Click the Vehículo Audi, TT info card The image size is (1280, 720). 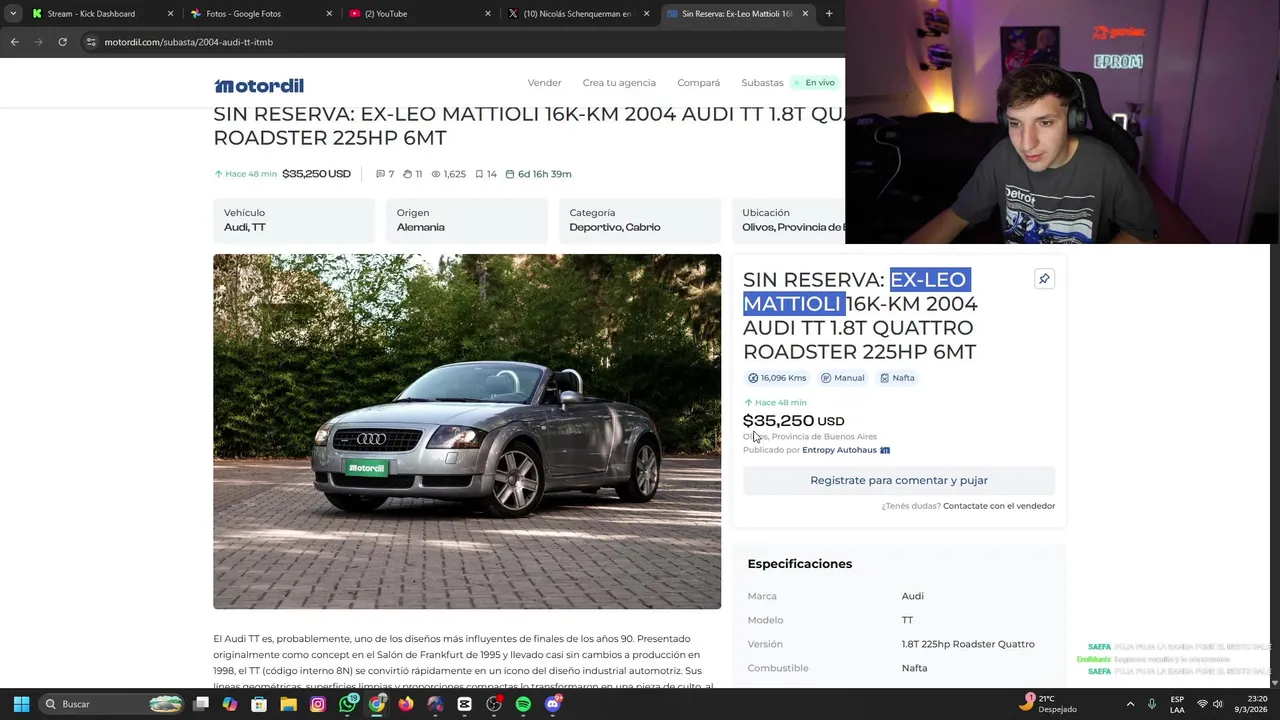click(x=294, y=220)
